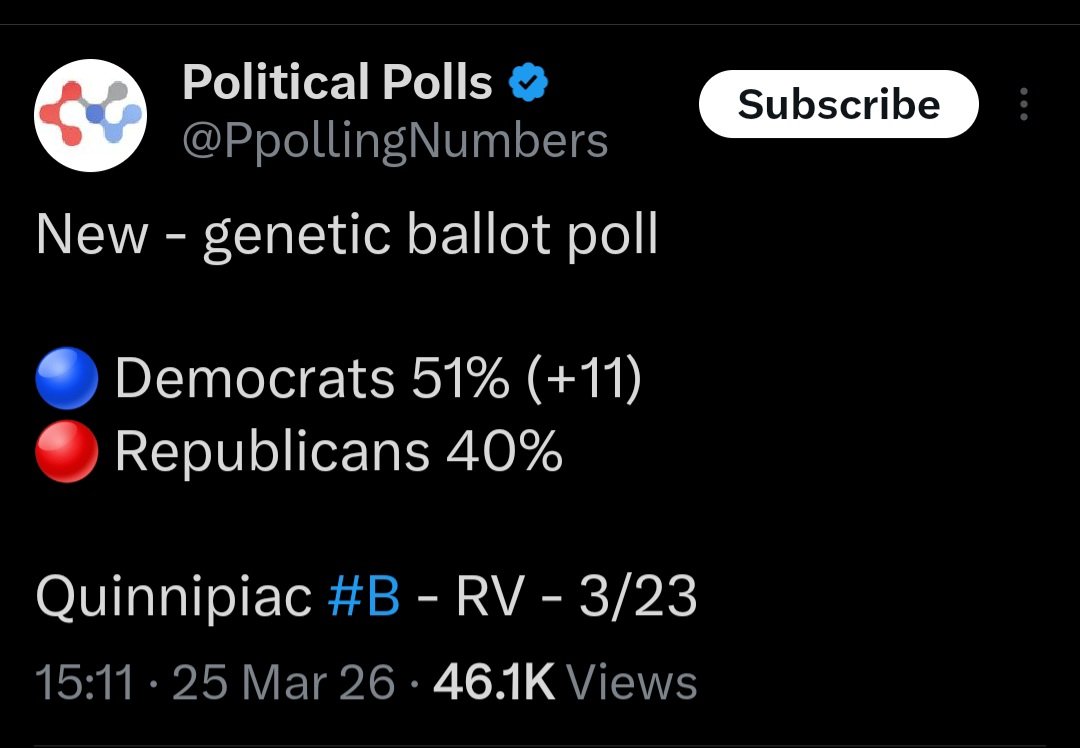Click the 15:11 timestamp
Viewport: 1080px width, 748px height.
(x=84, y=683)
